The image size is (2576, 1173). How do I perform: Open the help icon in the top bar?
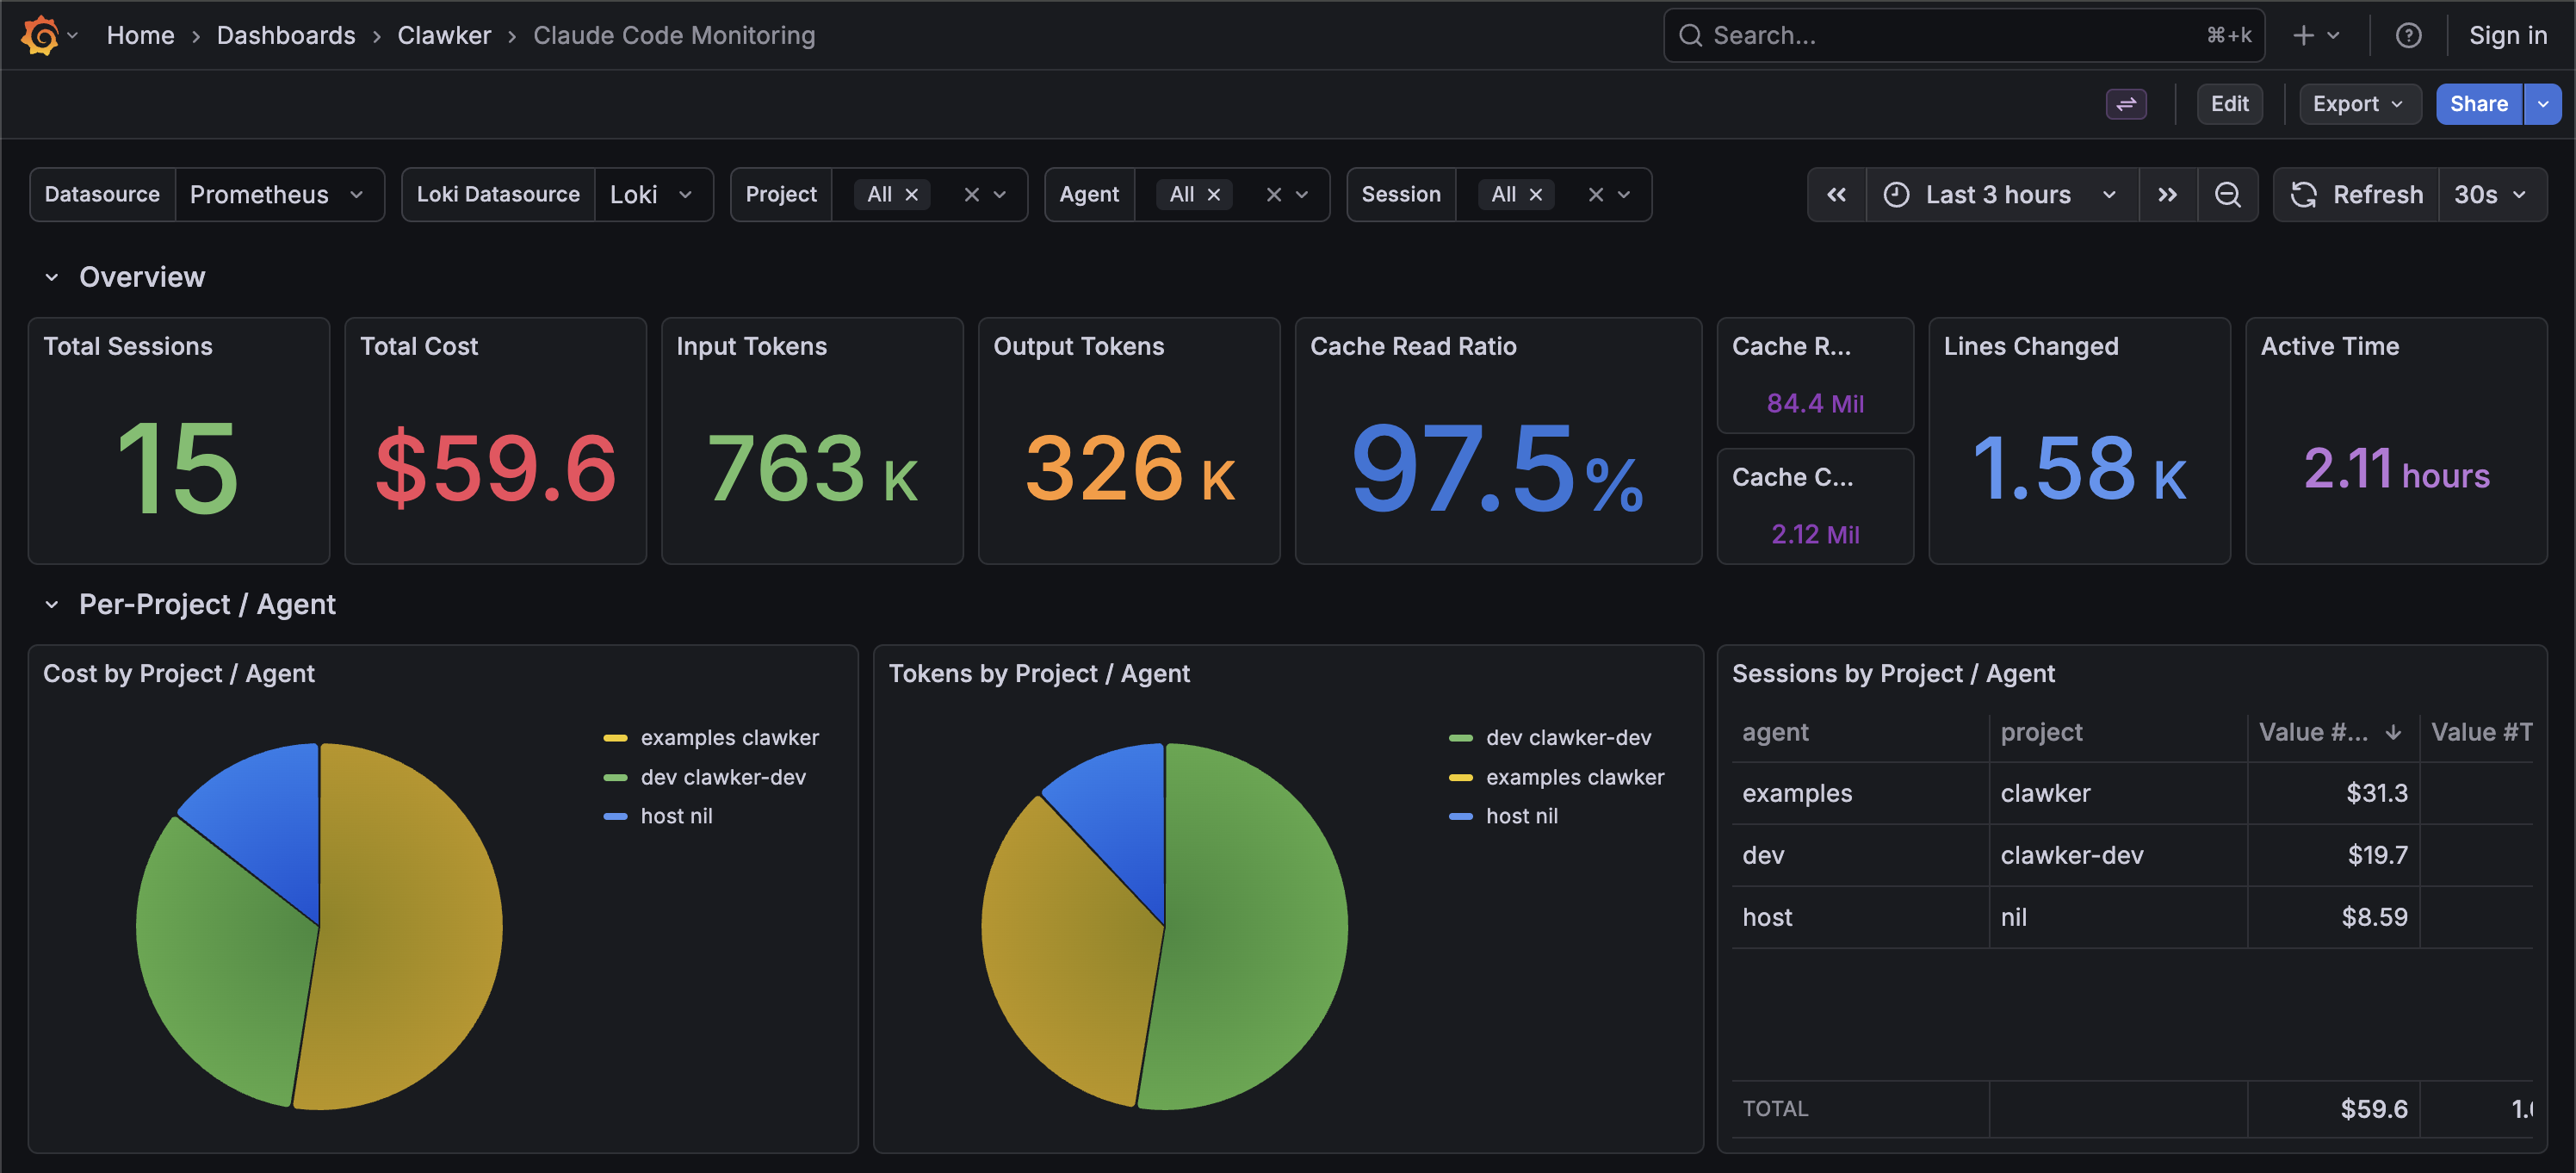[2410, 35]
